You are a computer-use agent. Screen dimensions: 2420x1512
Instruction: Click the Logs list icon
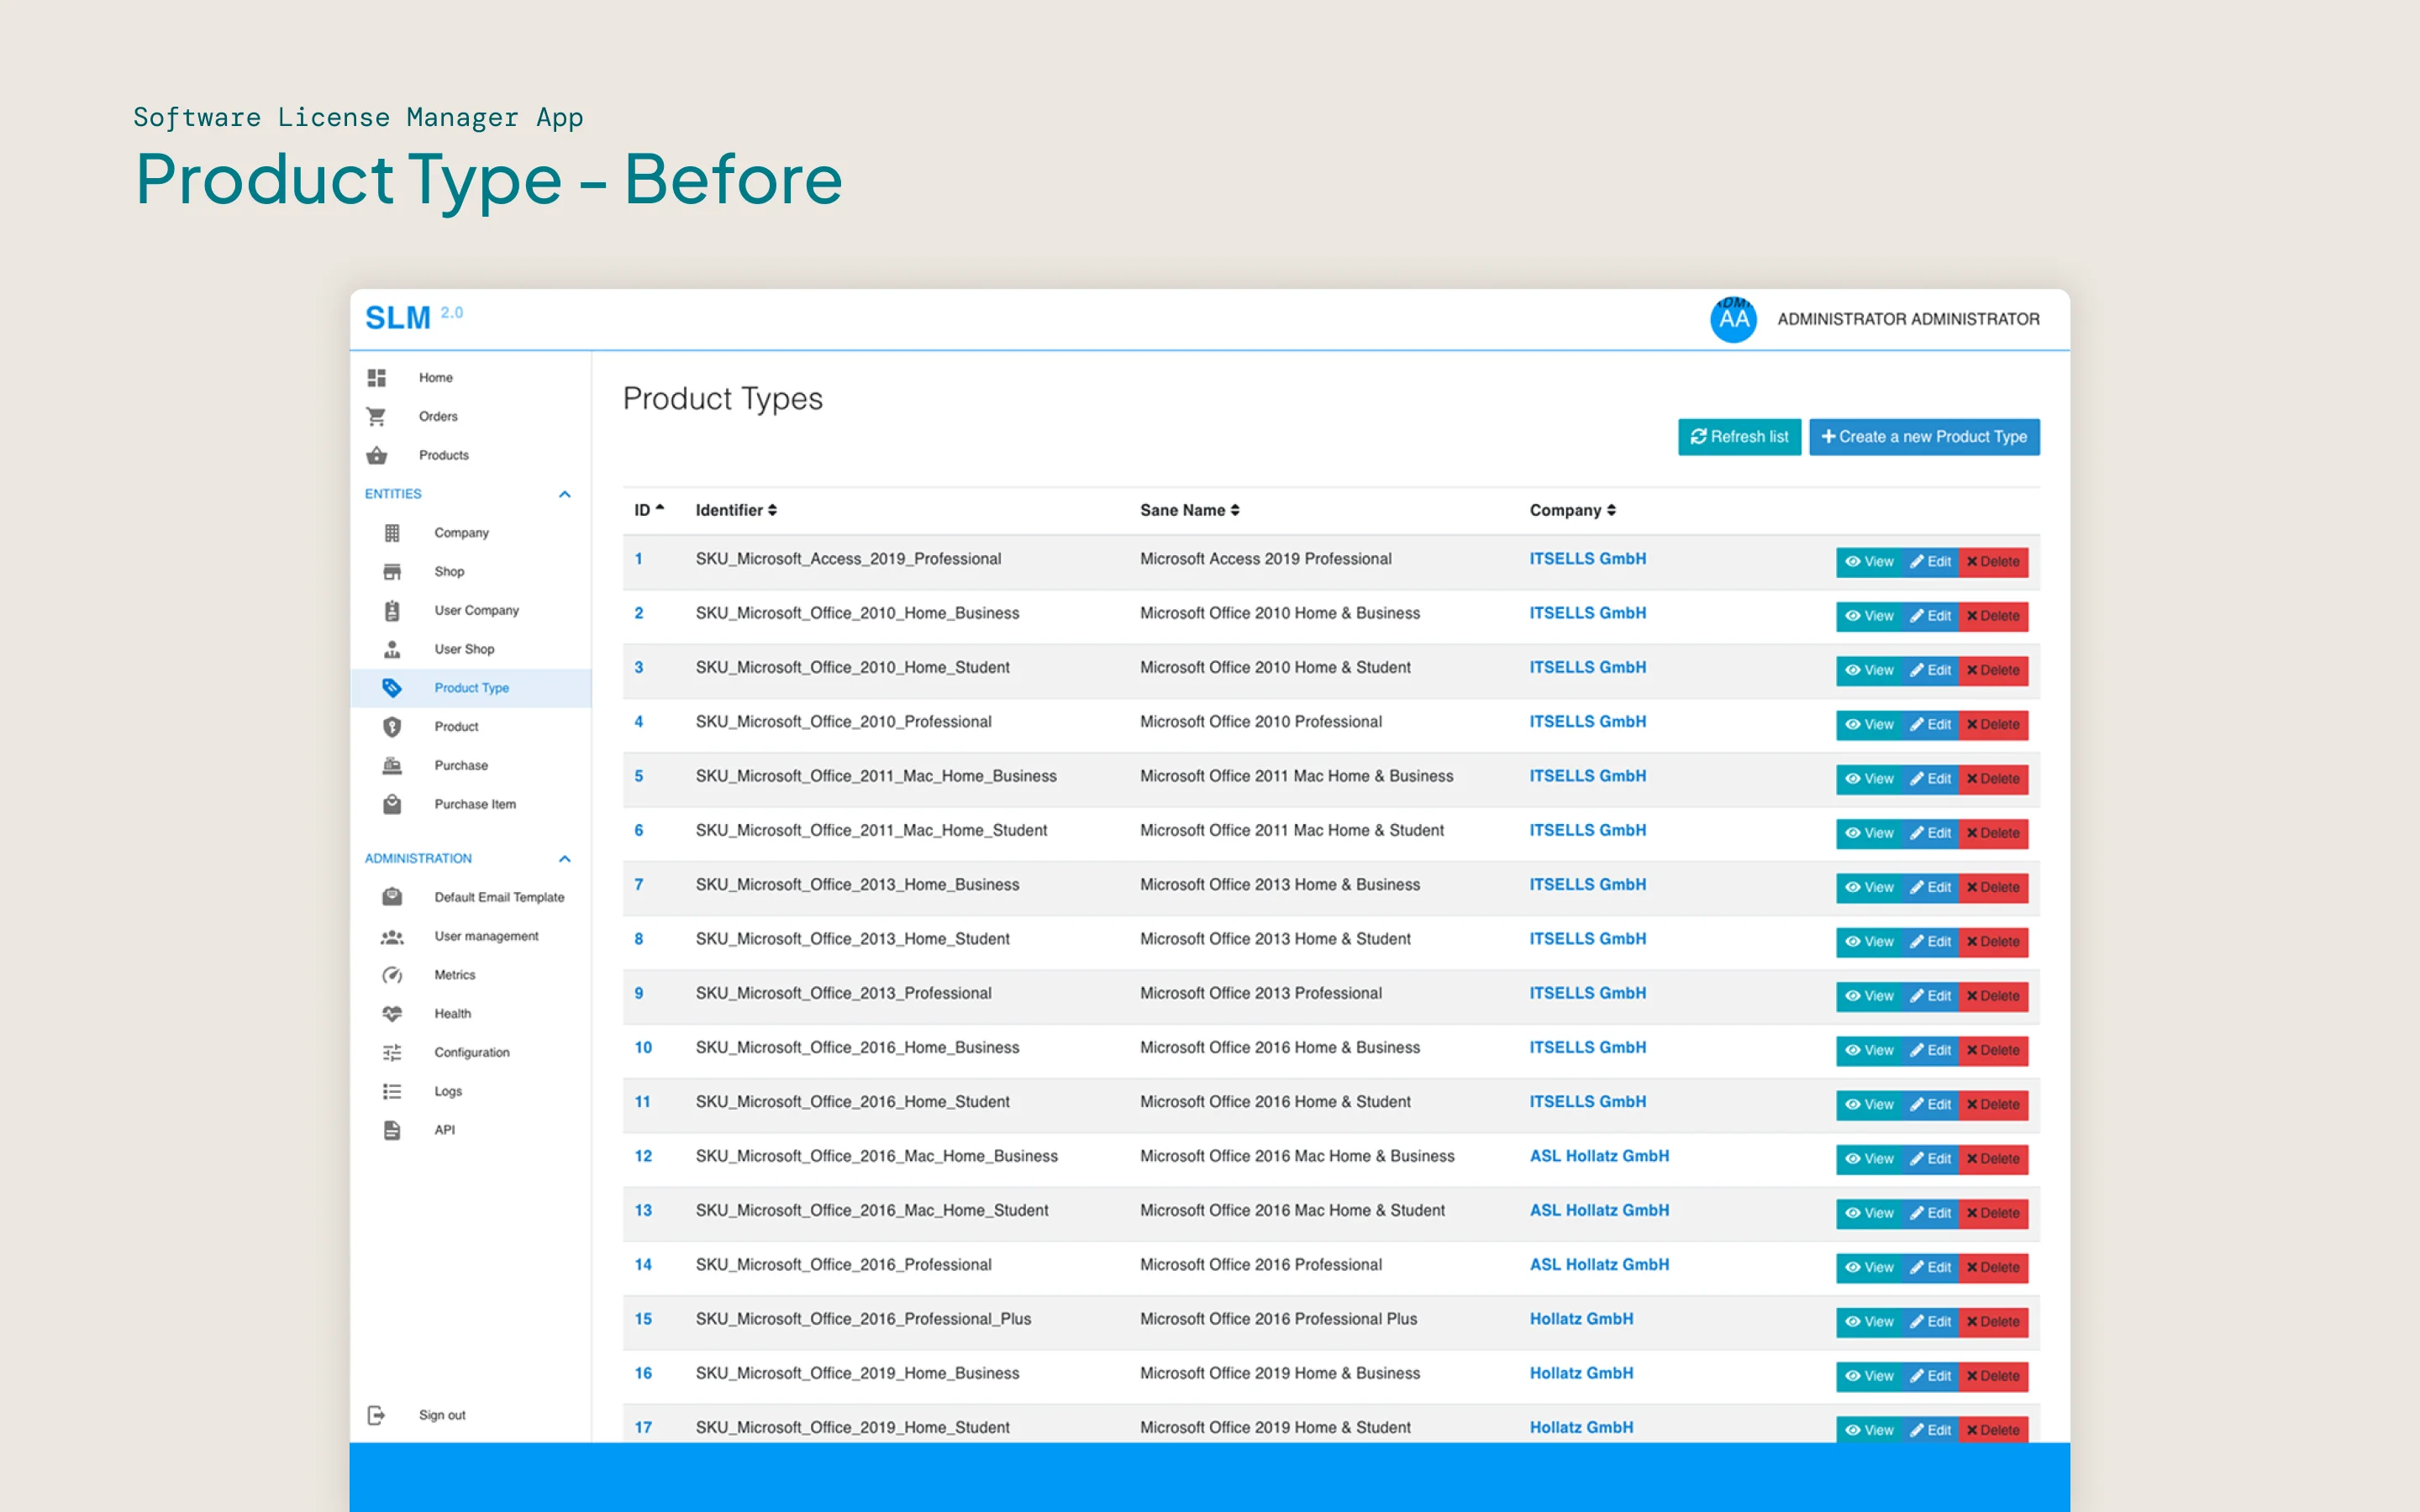[392, 1091]
